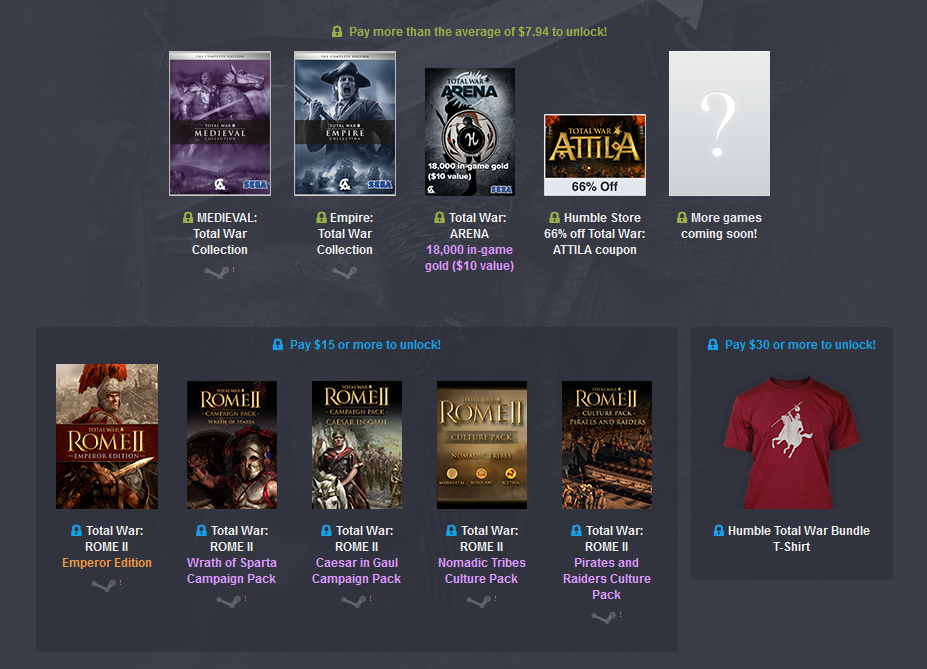Click the green lock next to More games
The width and height of the screenshot is (927, 669).
click(x=682, y=217)
